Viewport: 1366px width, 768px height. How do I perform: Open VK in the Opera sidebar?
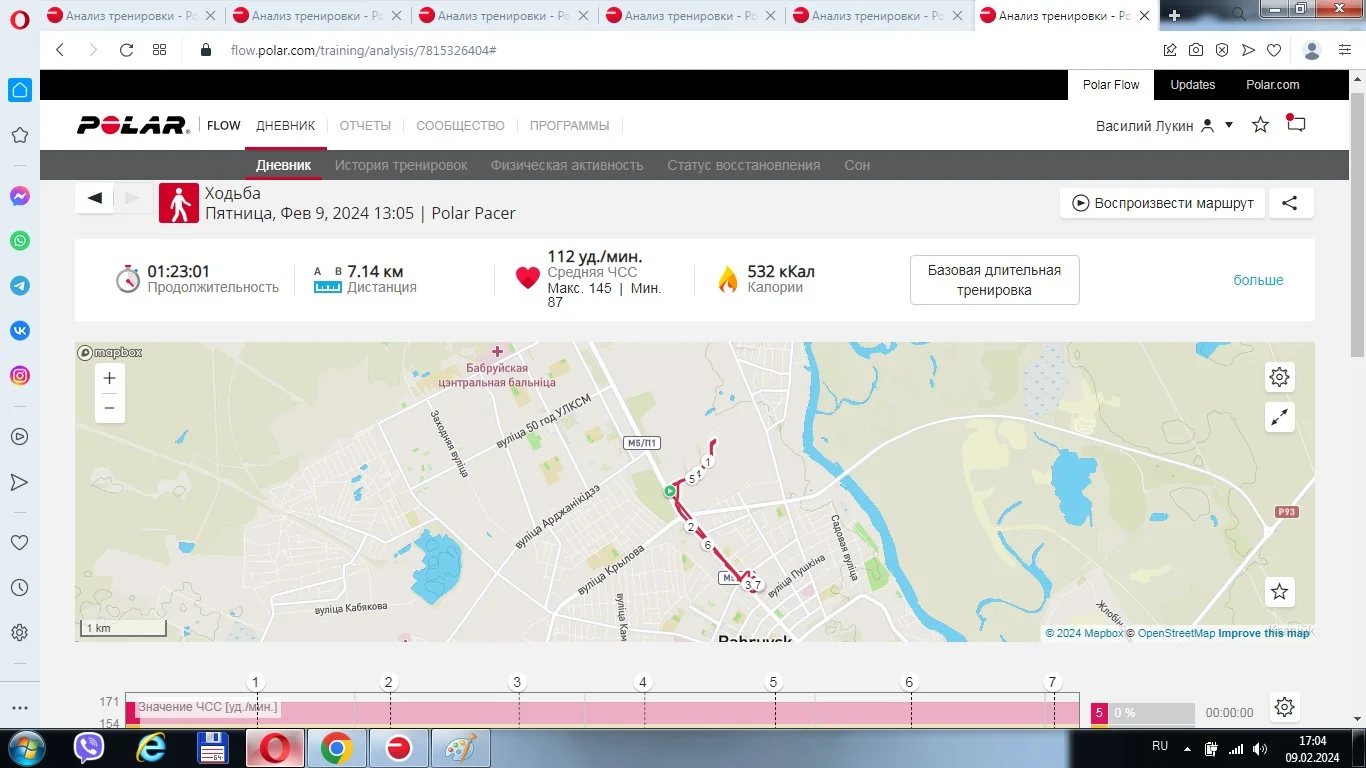[x=20, y=331]
